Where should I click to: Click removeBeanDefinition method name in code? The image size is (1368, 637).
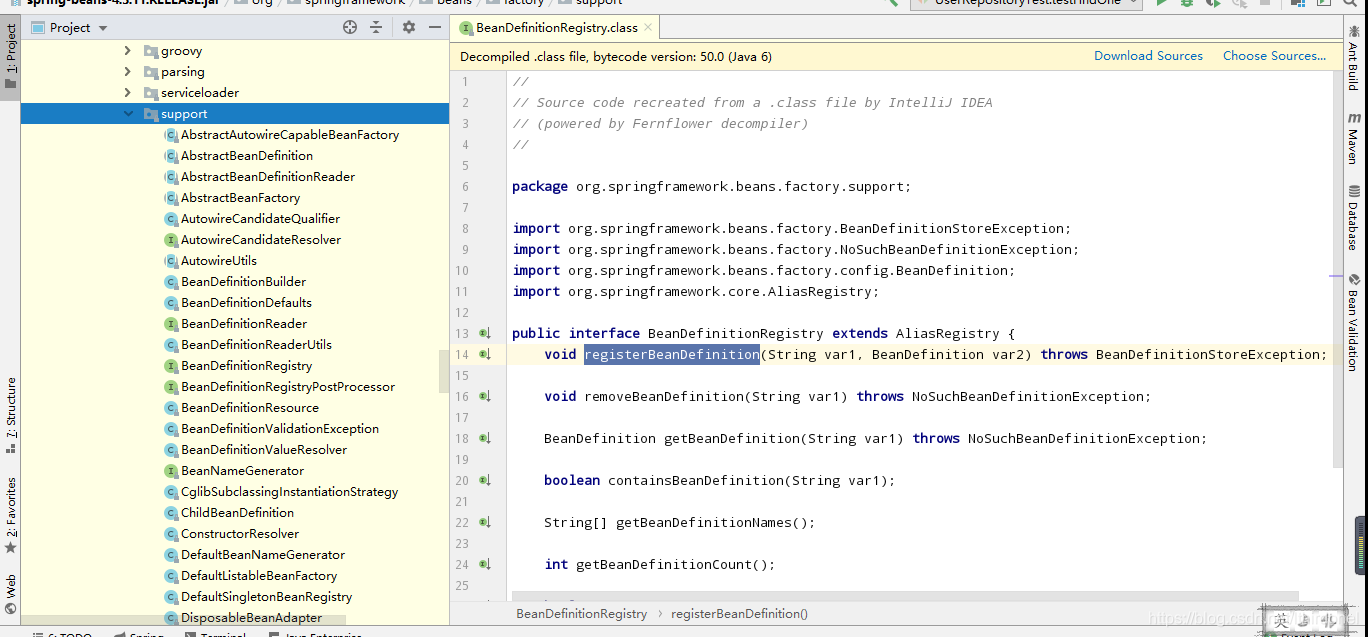pyautogui.click(x=665, y=396)
